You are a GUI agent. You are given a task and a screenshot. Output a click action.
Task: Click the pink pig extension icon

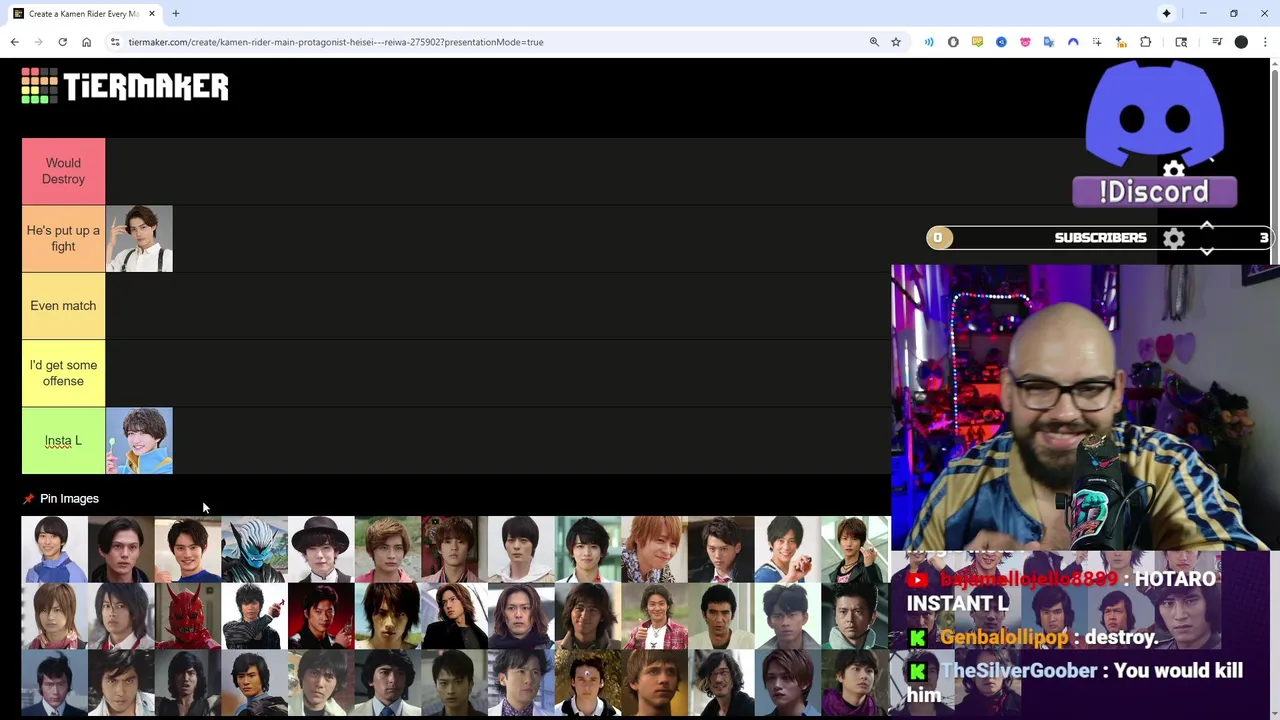point(1025,42)
